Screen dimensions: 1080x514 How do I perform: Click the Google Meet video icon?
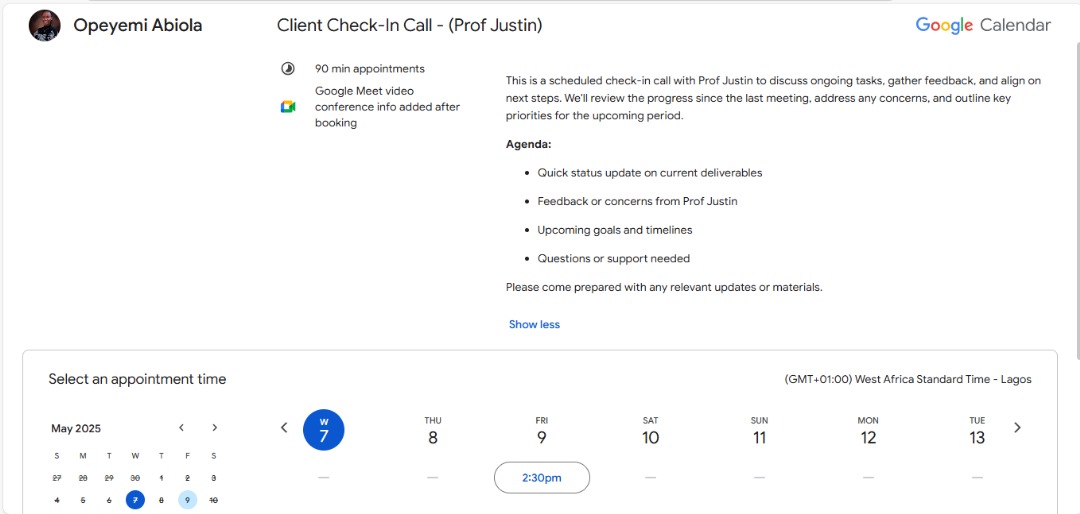[288, 107]
